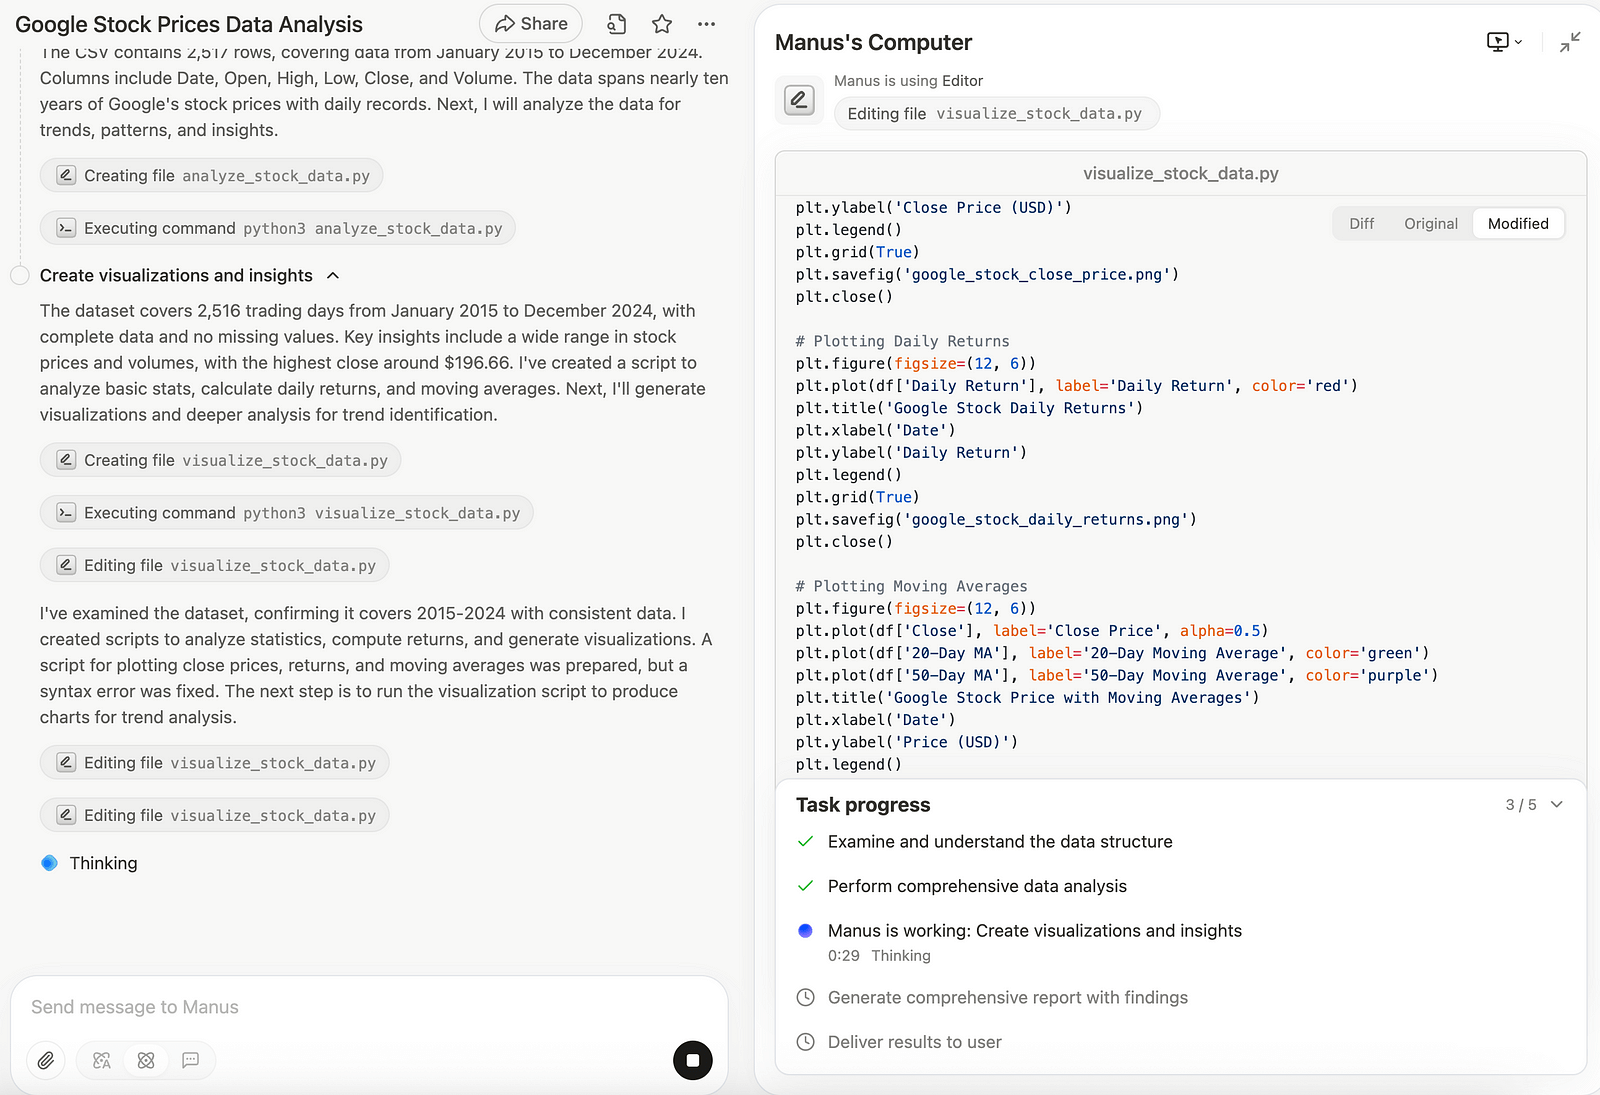Click the terminal icon in the analyze_stock_data.py command step
The height and width of the screenshot is (1095, 1600).
[x=66, y=229]
